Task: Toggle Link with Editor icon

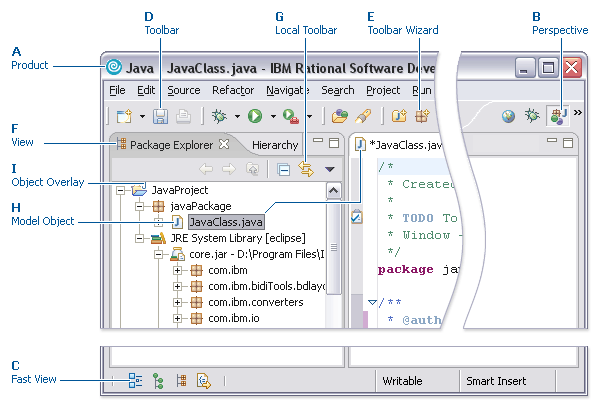Action: coord(306,169)
